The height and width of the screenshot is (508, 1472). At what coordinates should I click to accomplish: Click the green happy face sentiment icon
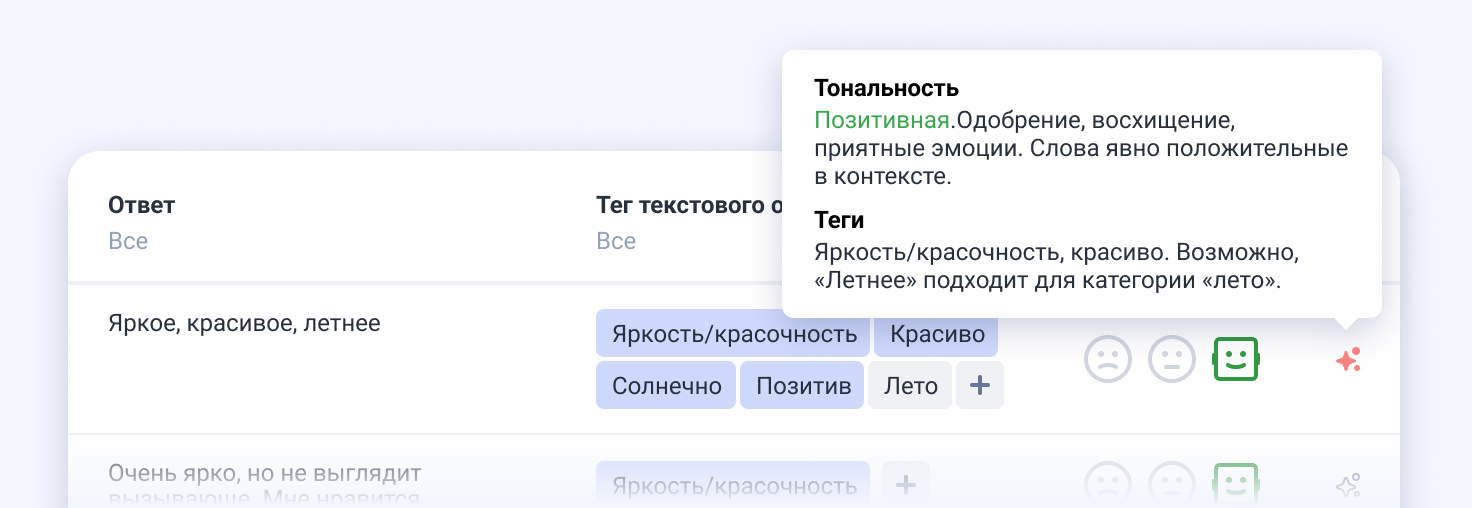(x=1236, y=359)
